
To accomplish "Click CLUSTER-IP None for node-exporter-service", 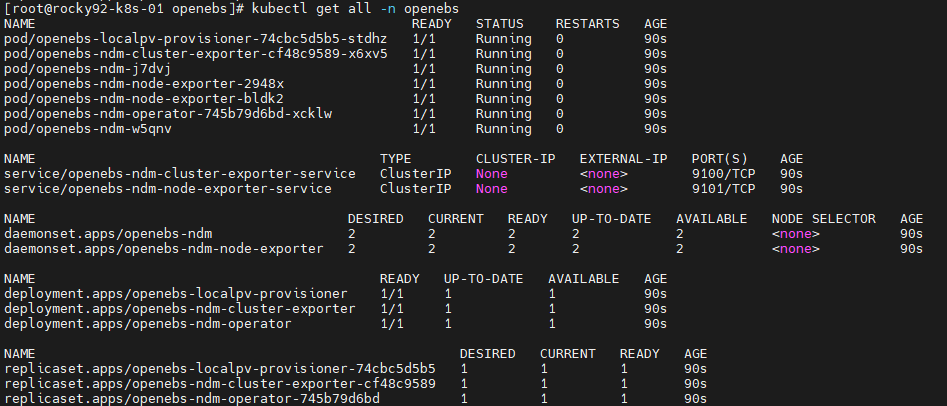I will (492, 188).
